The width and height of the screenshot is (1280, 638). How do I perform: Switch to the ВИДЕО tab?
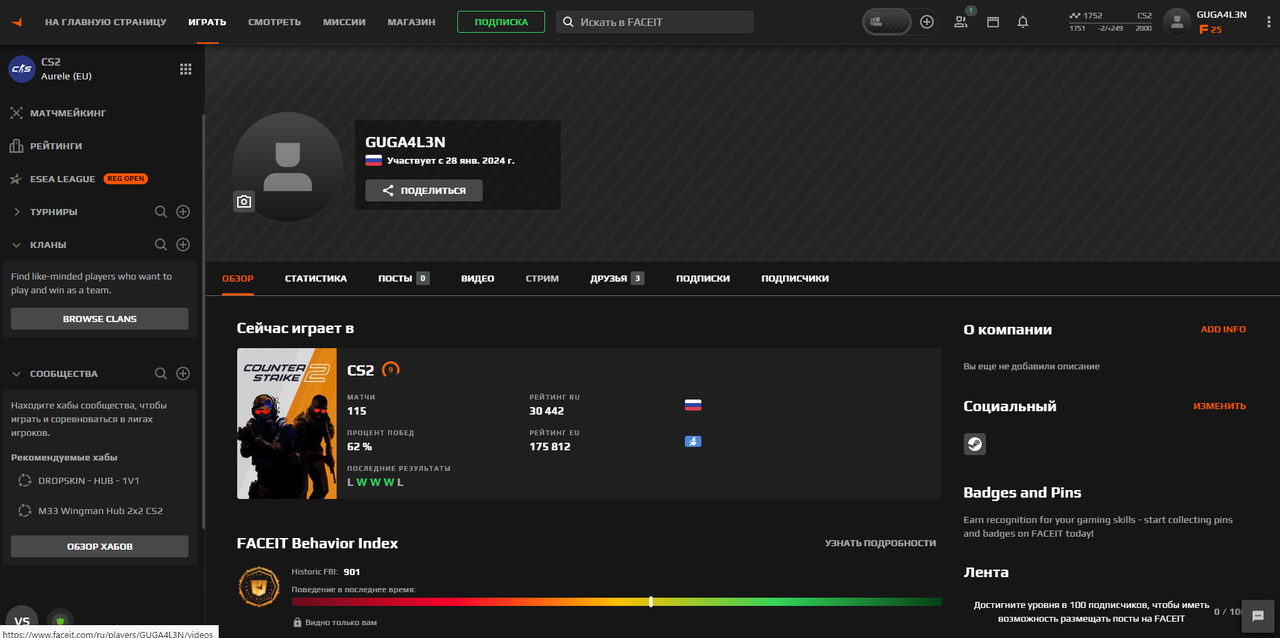[478, 278]
